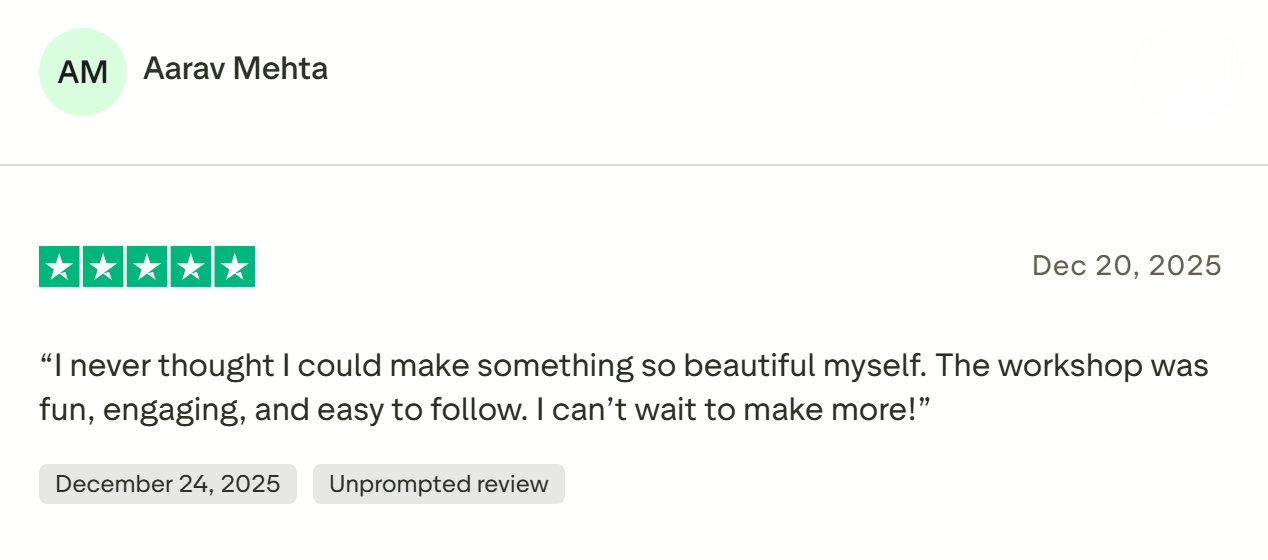Select the "December 24, 2025" date tag
1268x560 pixels.
(x=168, y=484)
